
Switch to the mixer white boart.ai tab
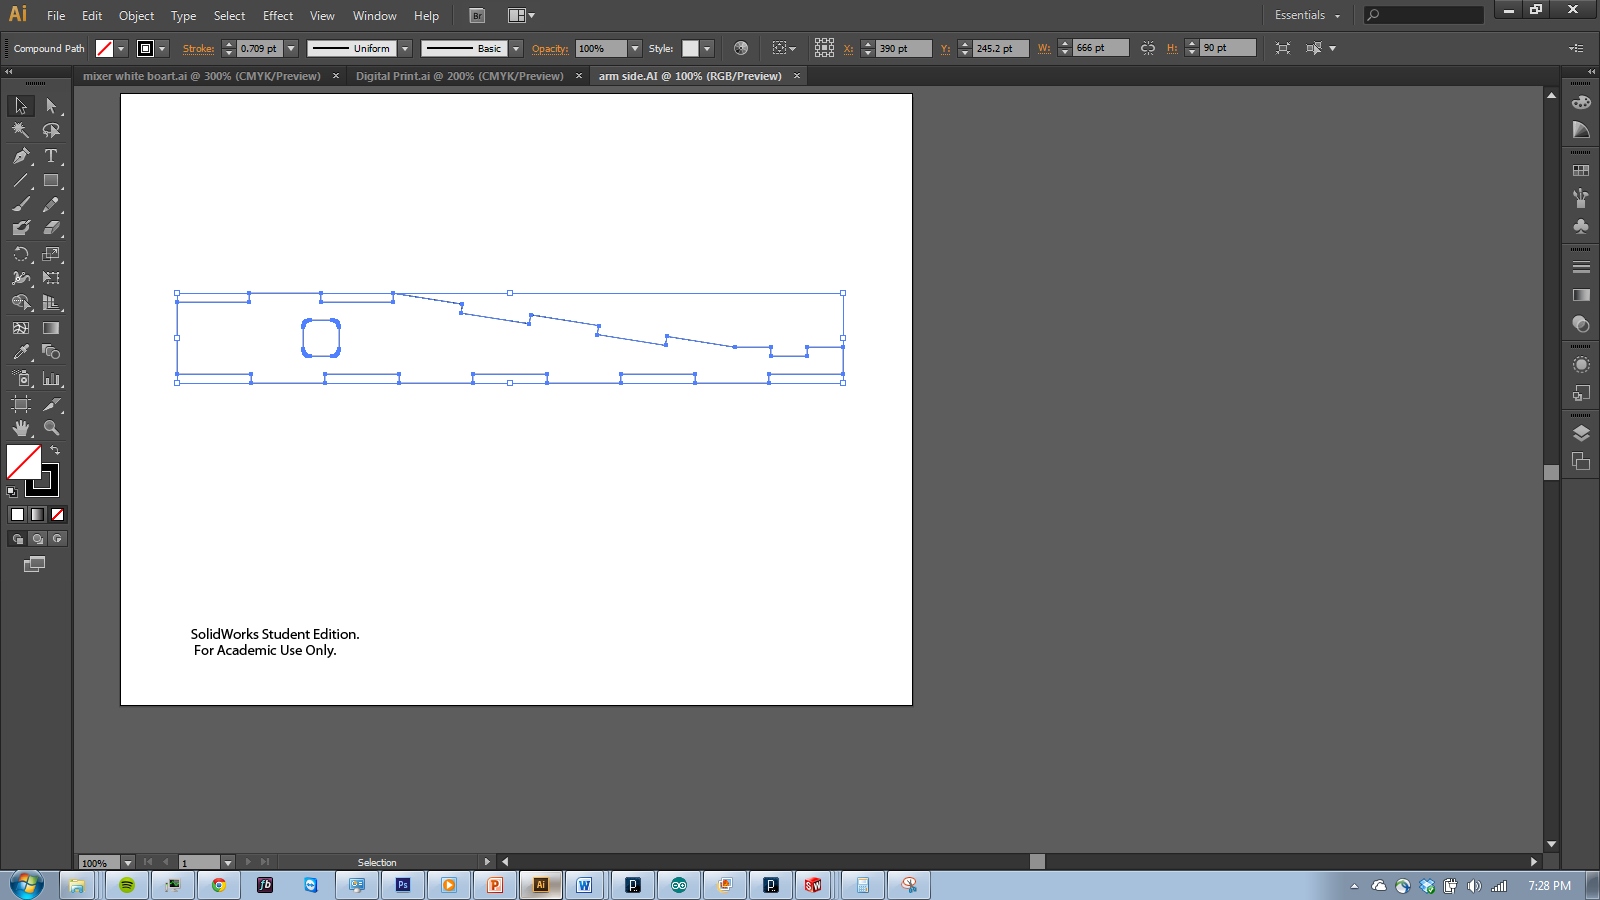[x=202, y=76]
